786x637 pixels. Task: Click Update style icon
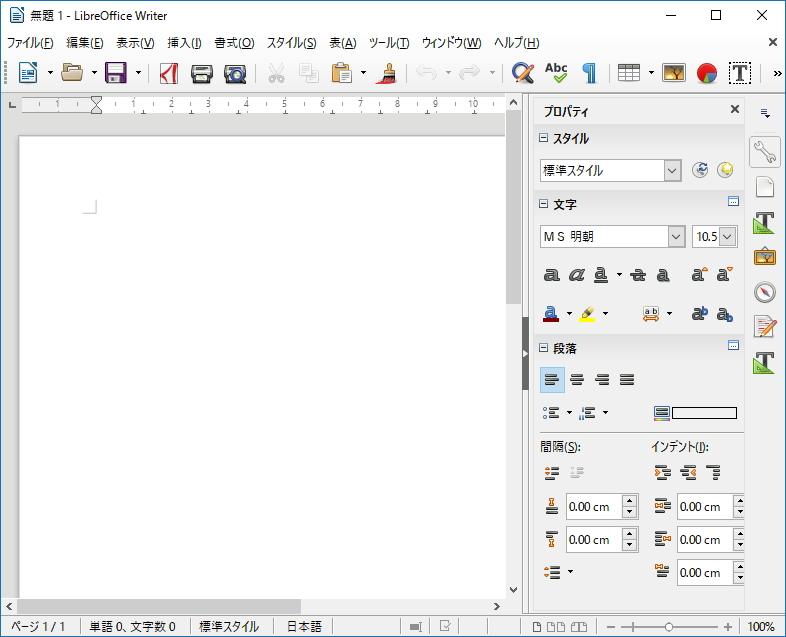[x=700, y=170]
